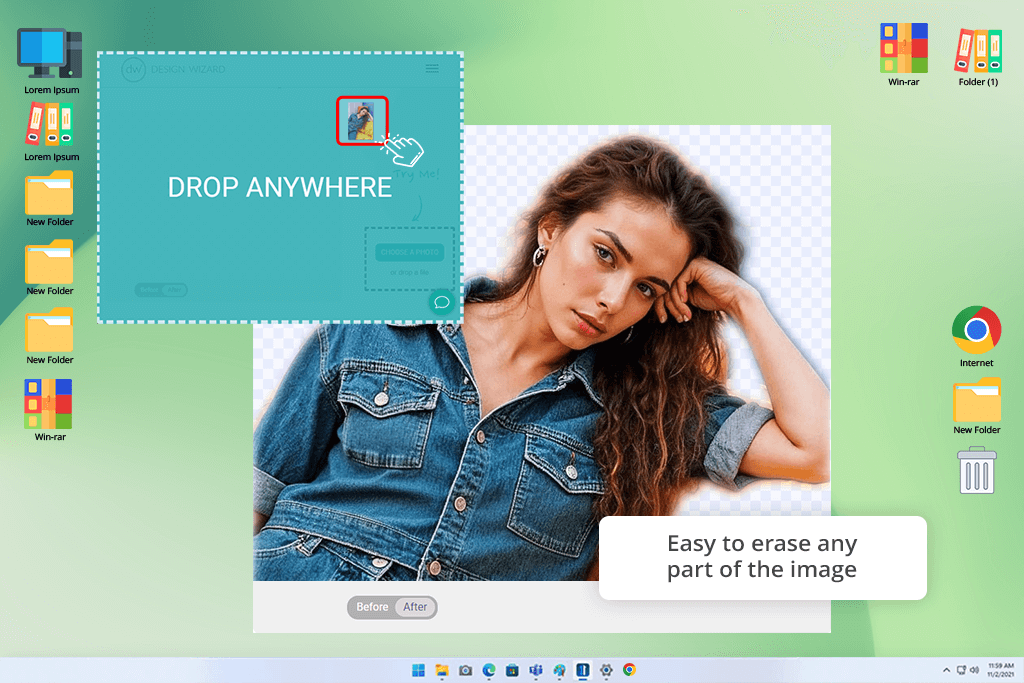Open File Explorer from the taskbar
Screen dimensions: 1024x683
(x=442, y=670)
